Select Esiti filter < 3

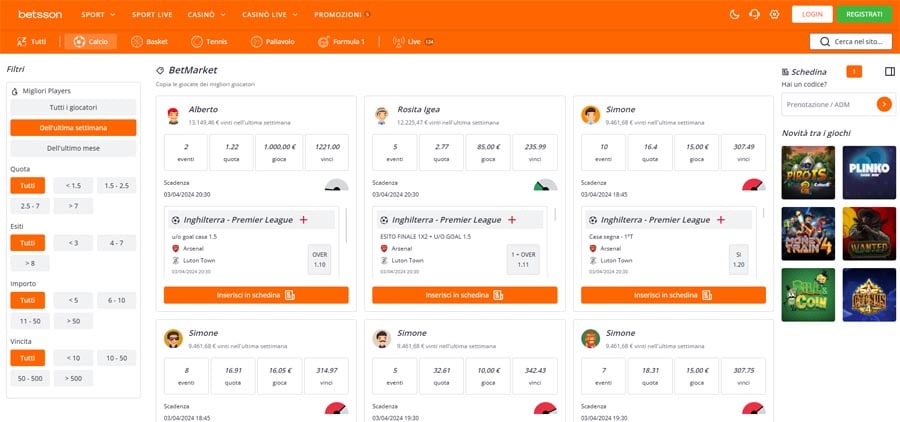73,243
